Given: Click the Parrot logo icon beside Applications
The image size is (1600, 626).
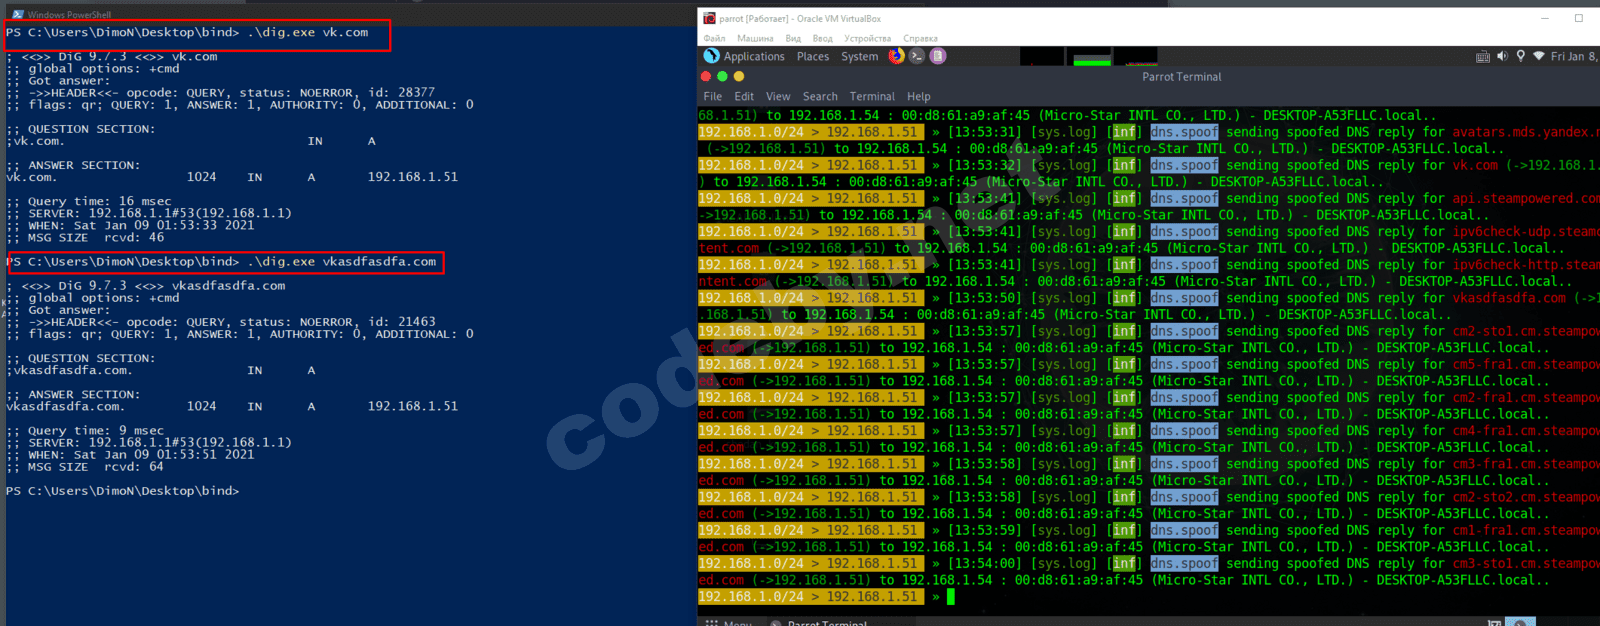Looking at the screenshot, I should point(712,56).
